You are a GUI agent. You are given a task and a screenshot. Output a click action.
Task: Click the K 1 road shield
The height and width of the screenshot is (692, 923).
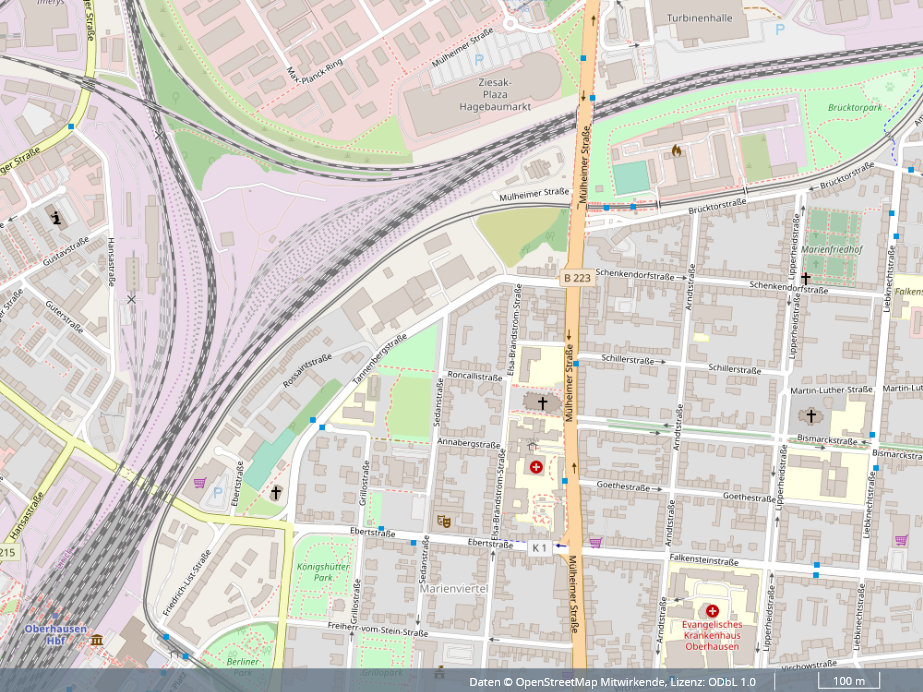pos(539,547)
